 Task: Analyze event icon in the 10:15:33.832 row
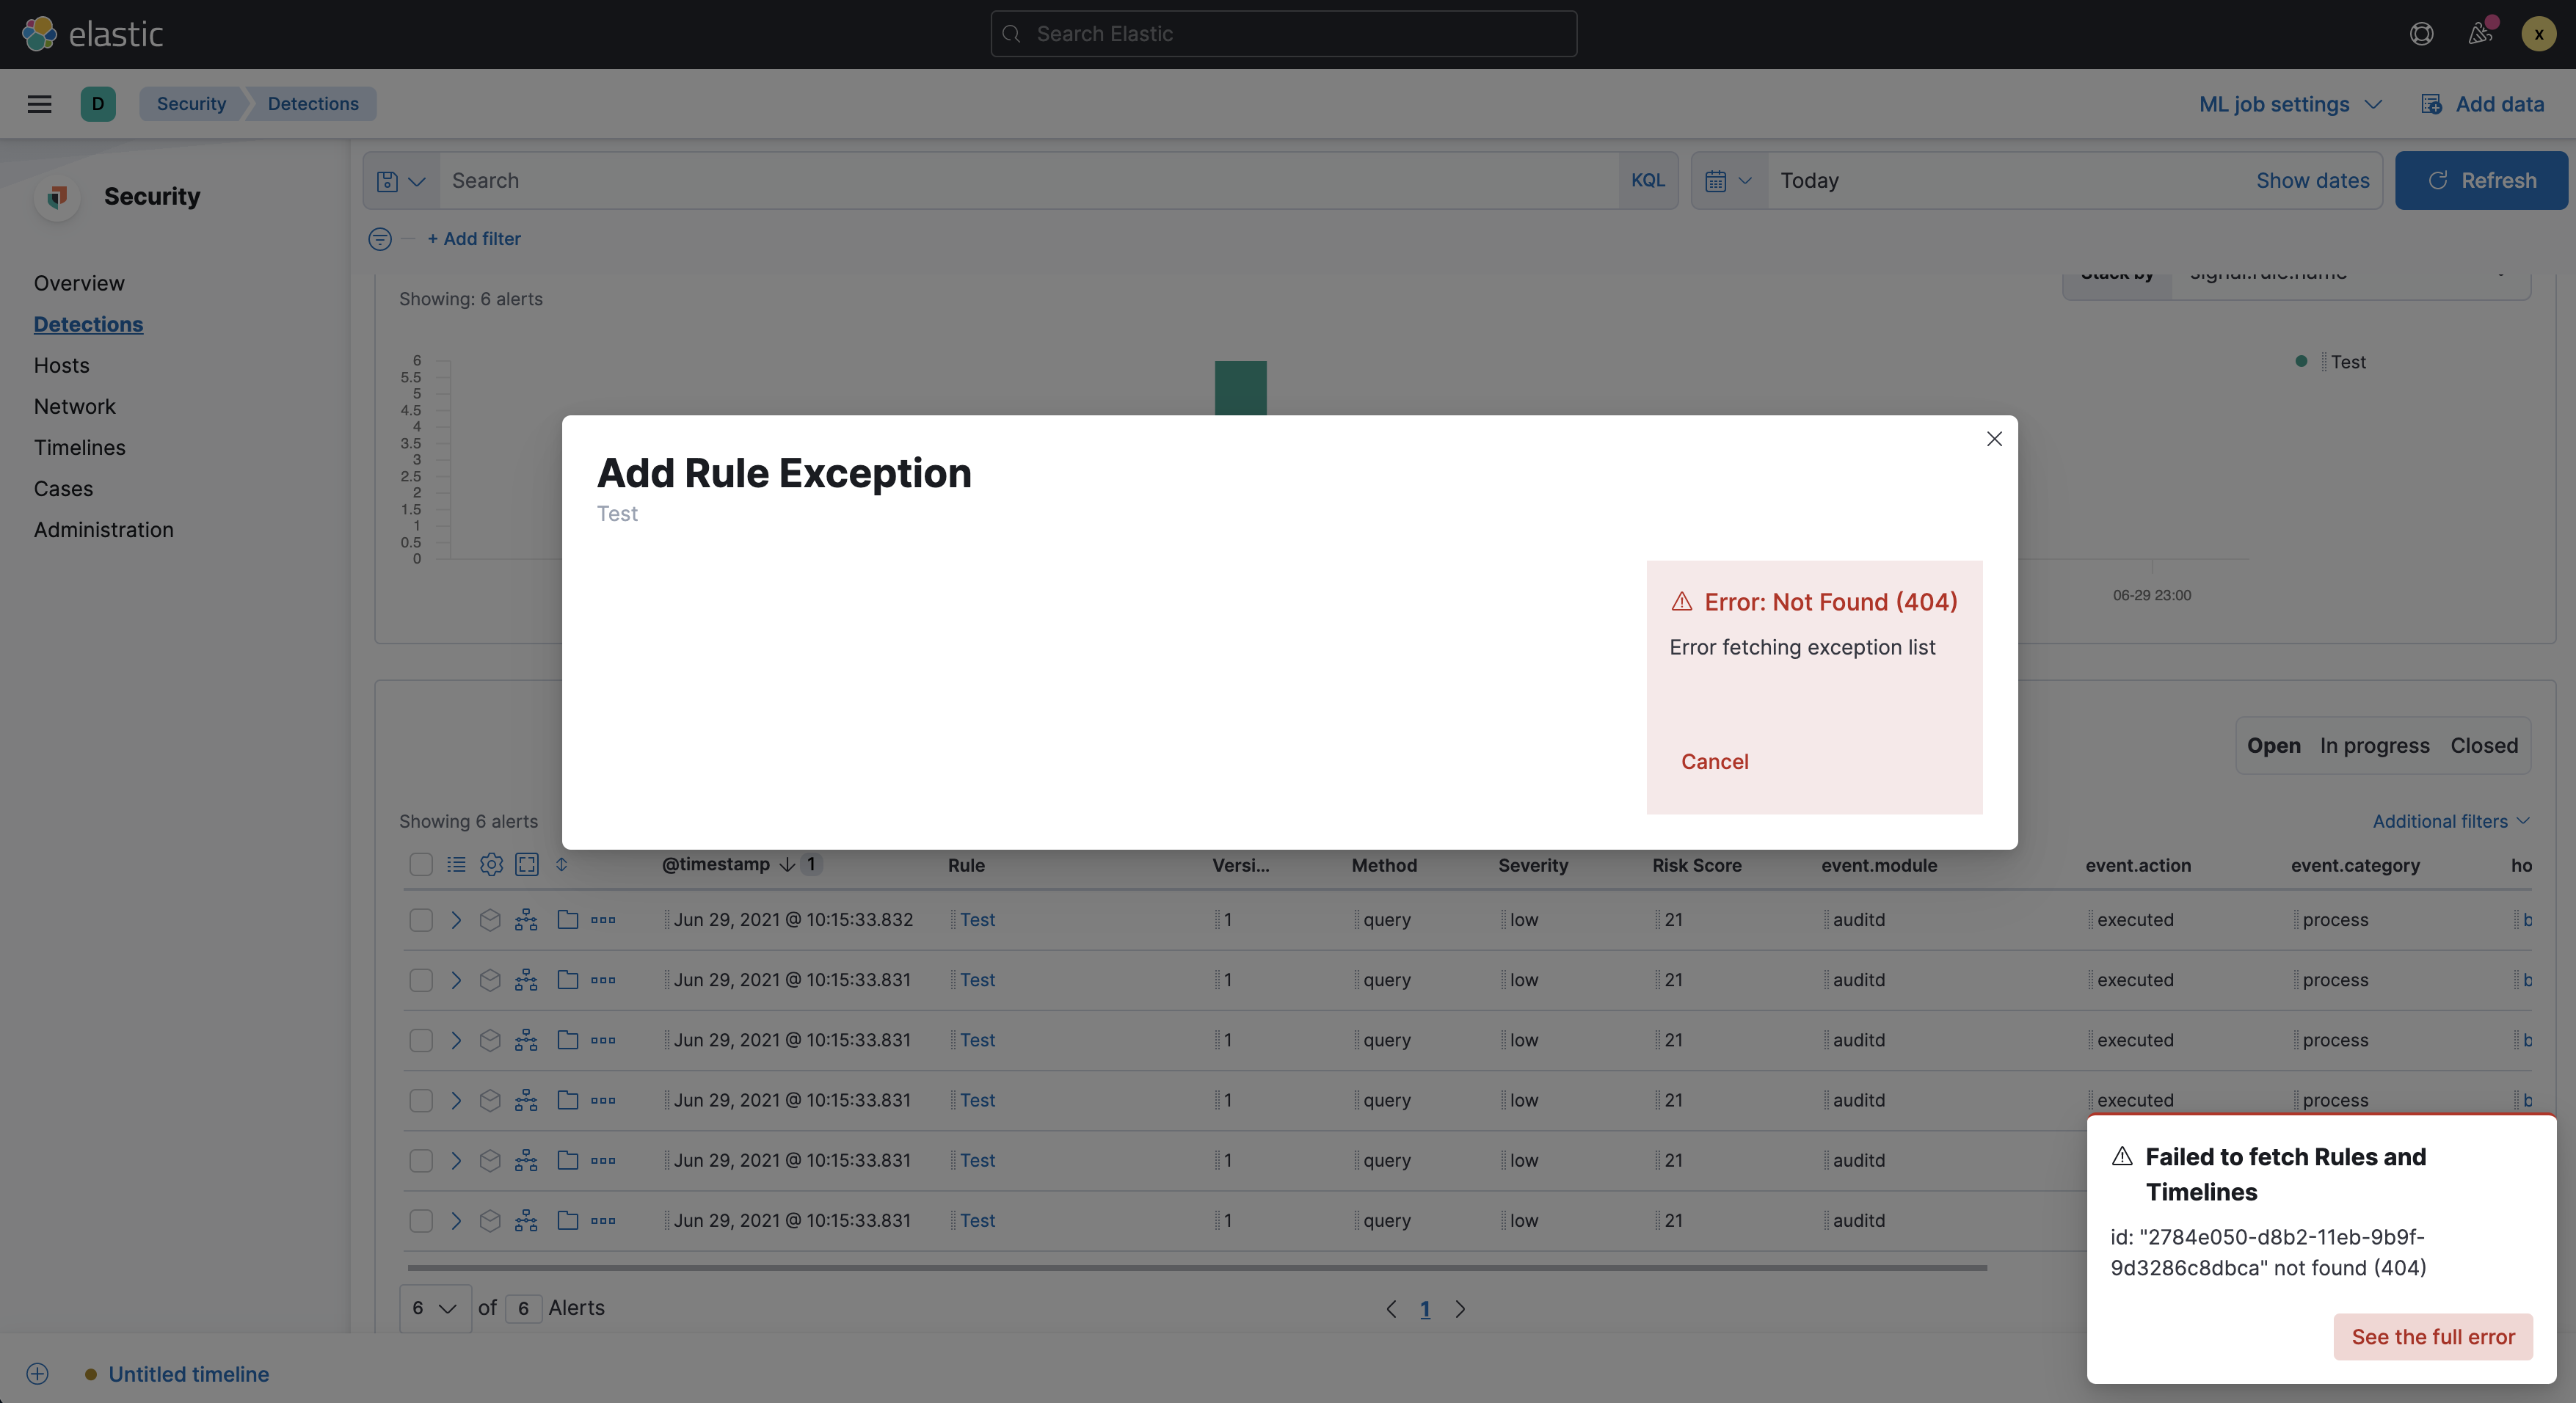pos(526,919)
